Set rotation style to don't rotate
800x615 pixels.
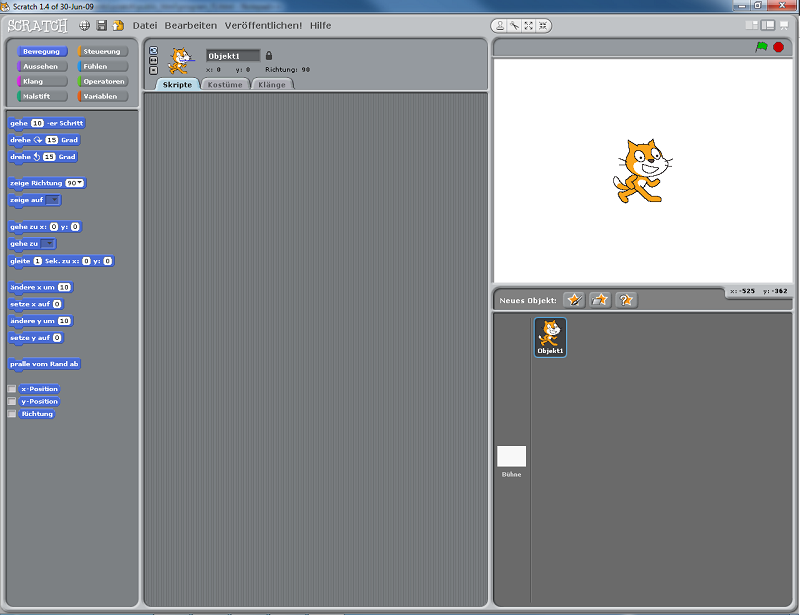point(154,70)
